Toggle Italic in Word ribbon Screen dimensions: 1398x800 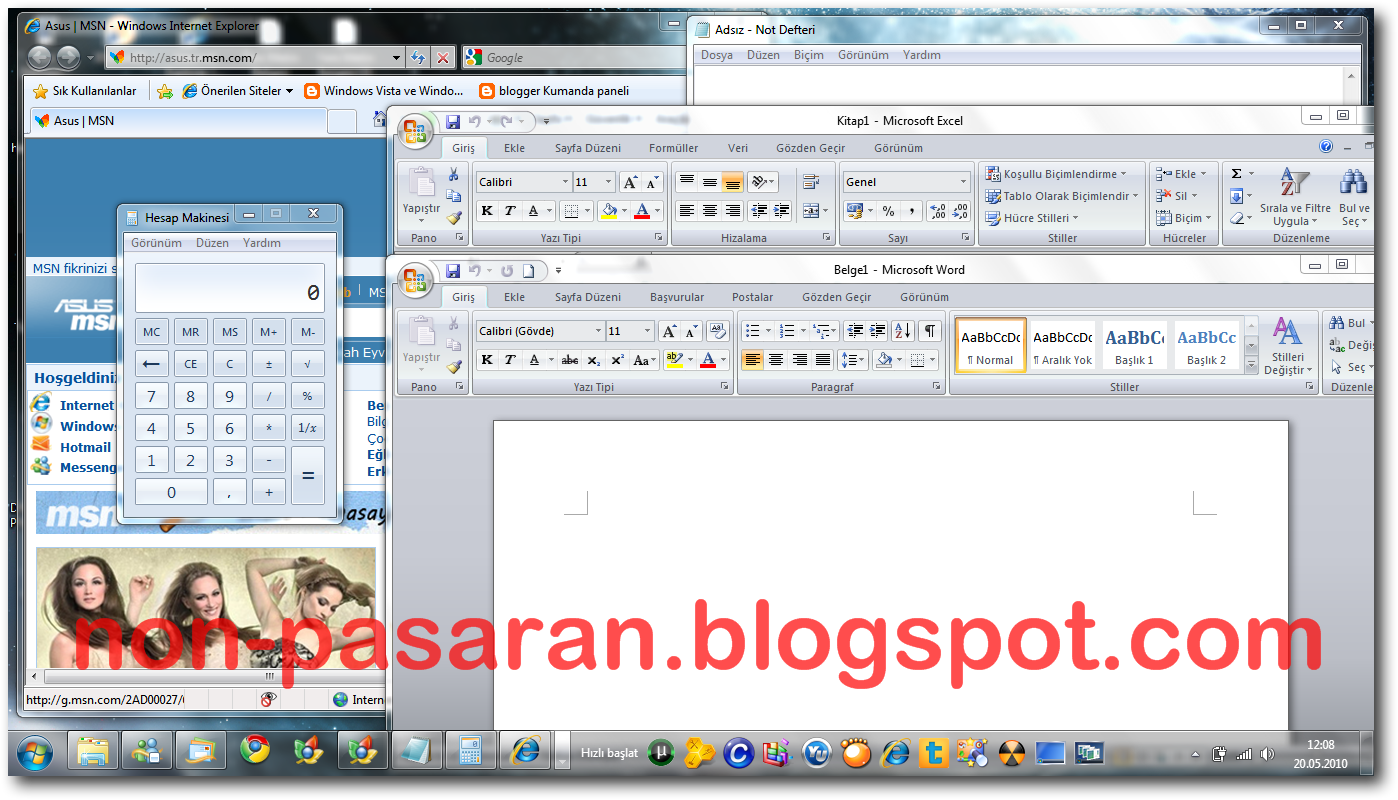510,360
